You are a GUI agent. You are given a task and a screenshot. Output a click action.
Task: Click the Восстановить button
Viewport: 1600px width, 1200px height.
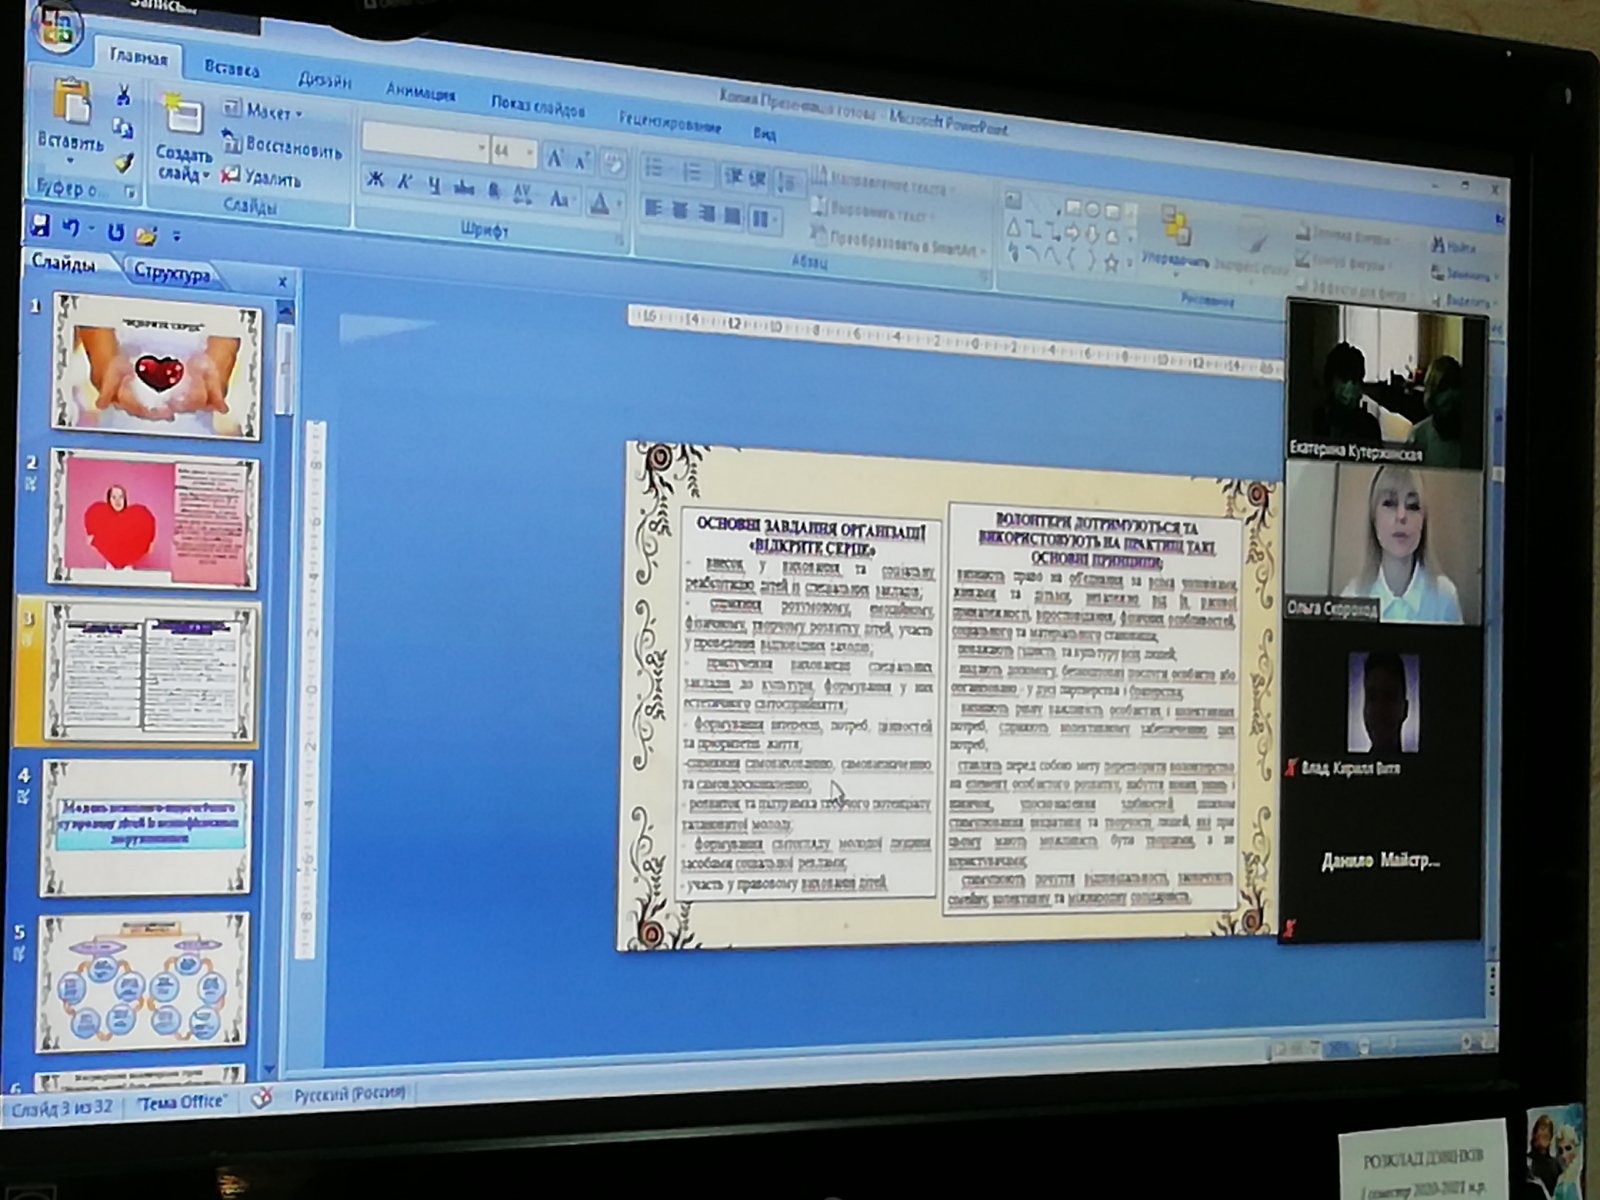click(283, 146)
